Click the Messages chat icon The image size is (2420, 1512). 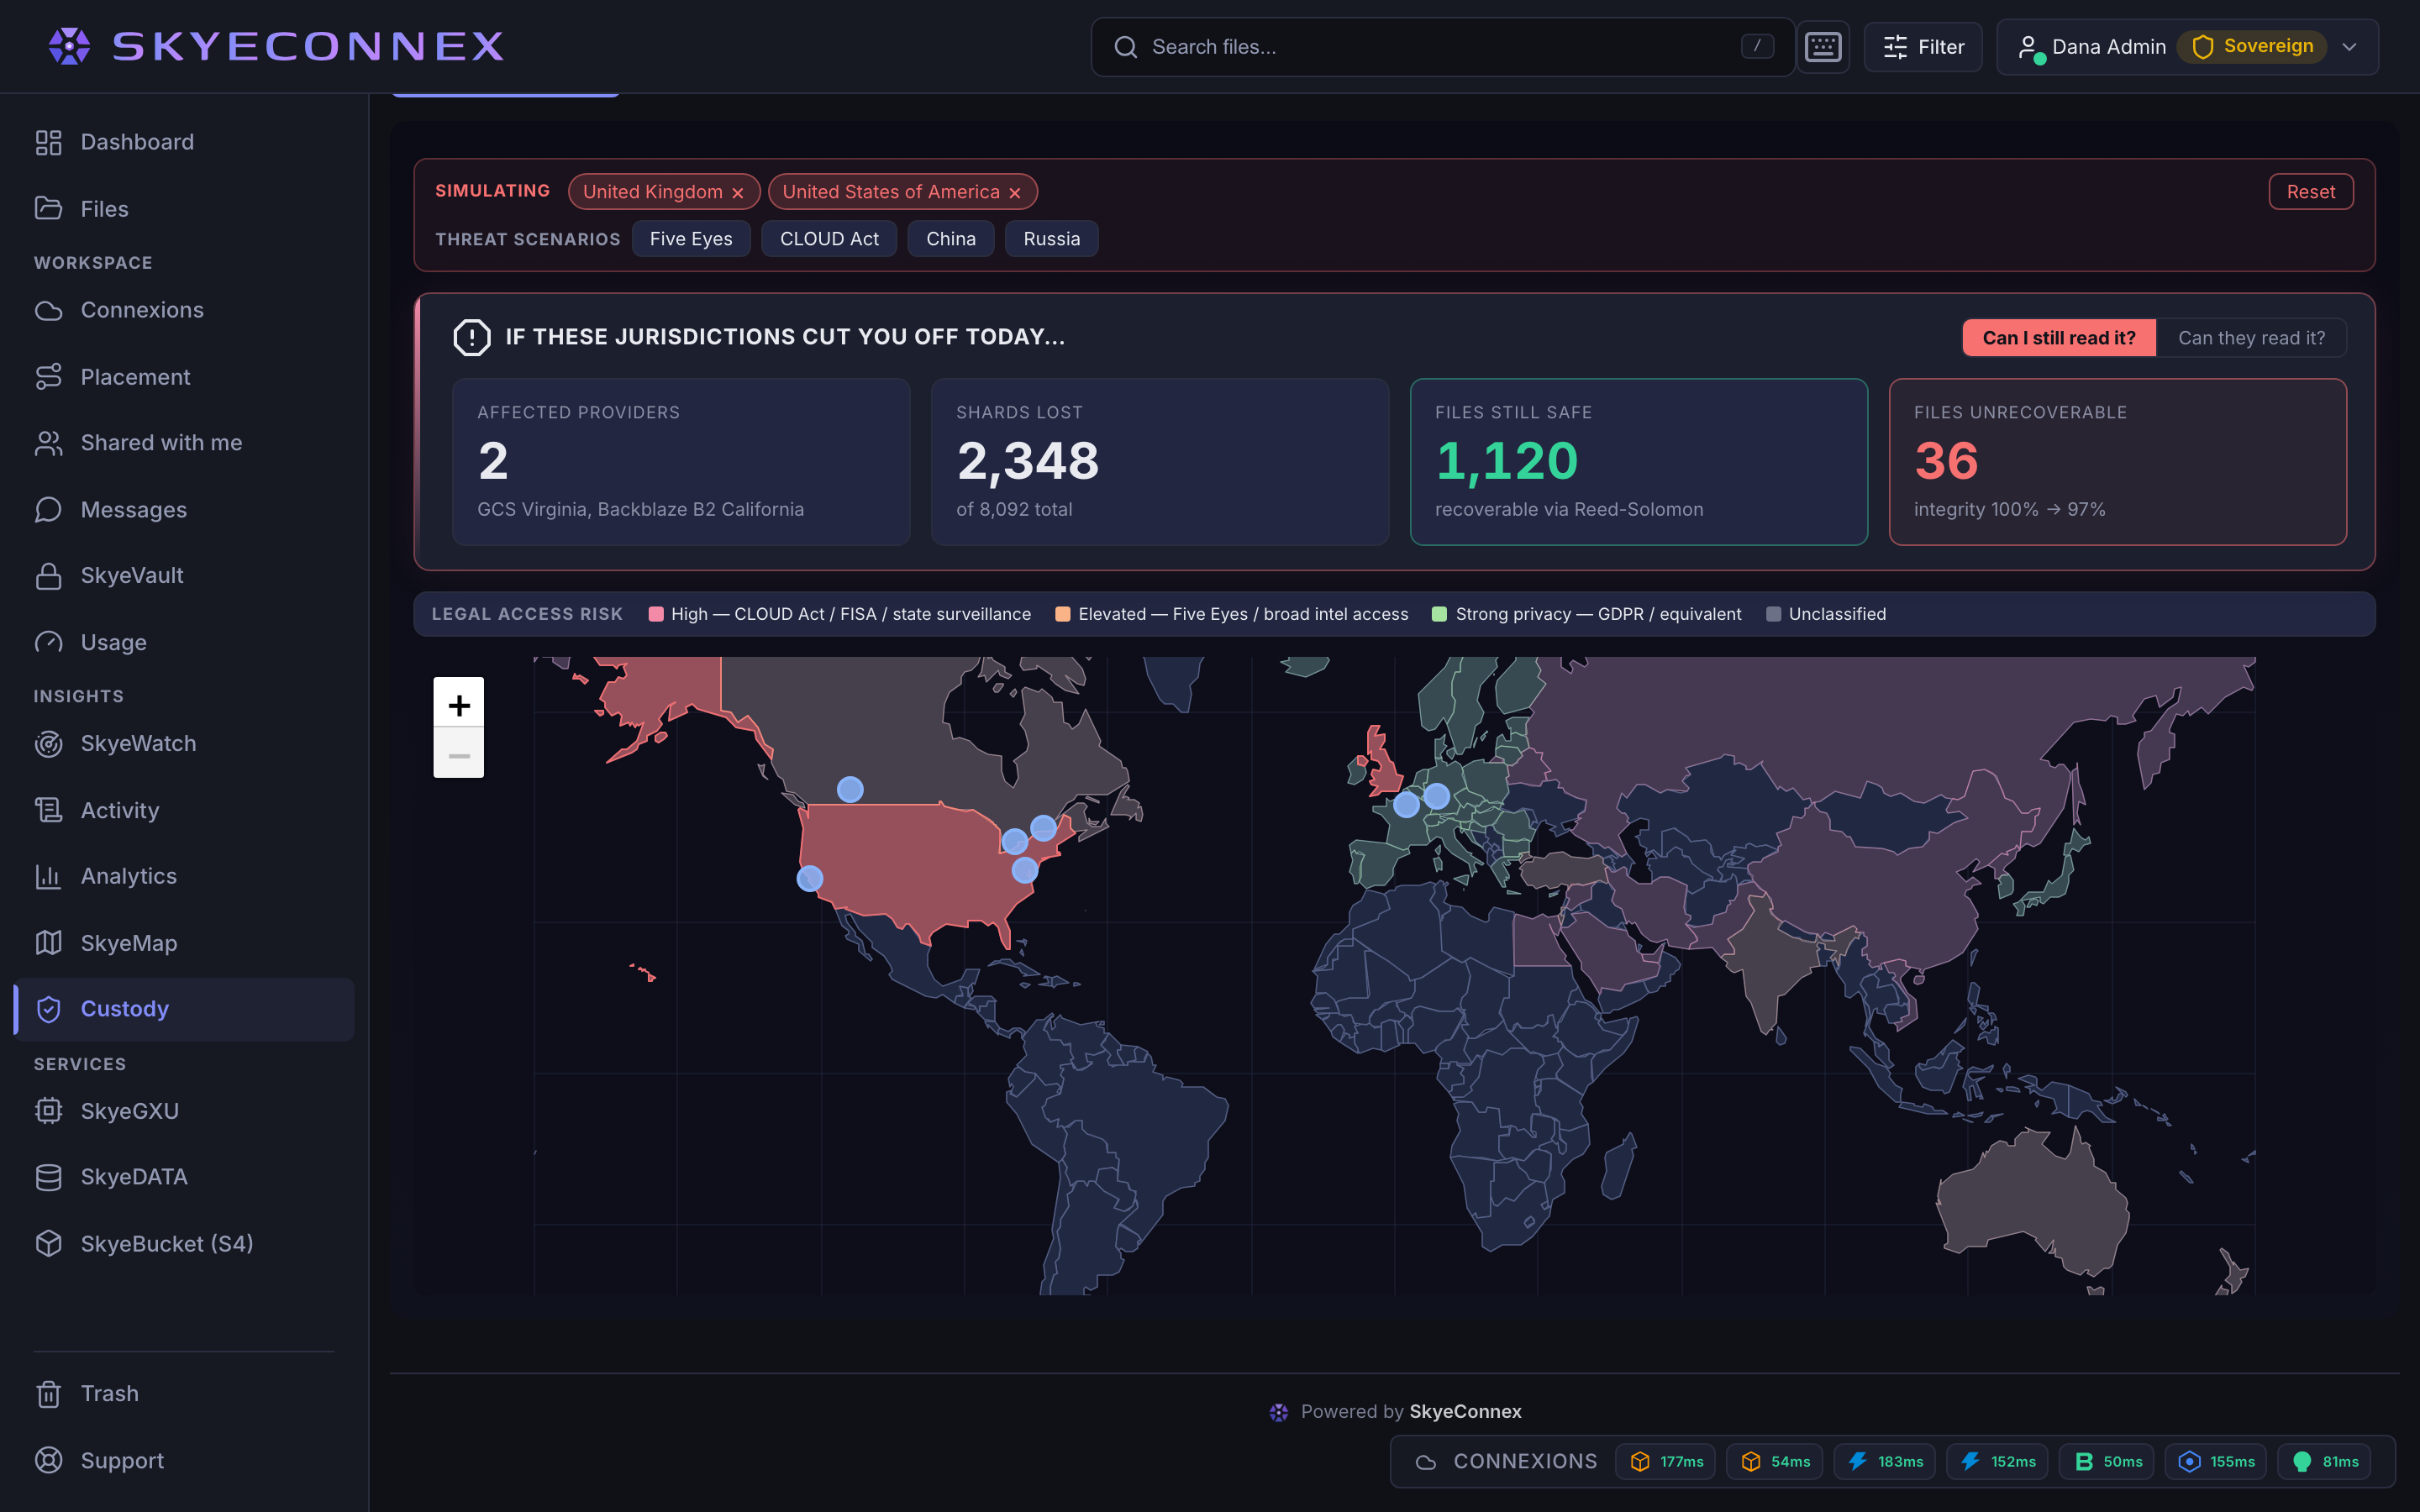coord(48,510)
